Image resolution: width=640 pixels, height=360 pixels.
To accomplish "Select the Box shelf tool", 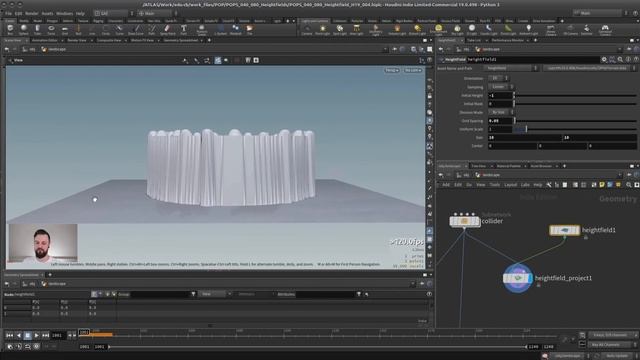I will pyautogui.click(x=10, y=29).
